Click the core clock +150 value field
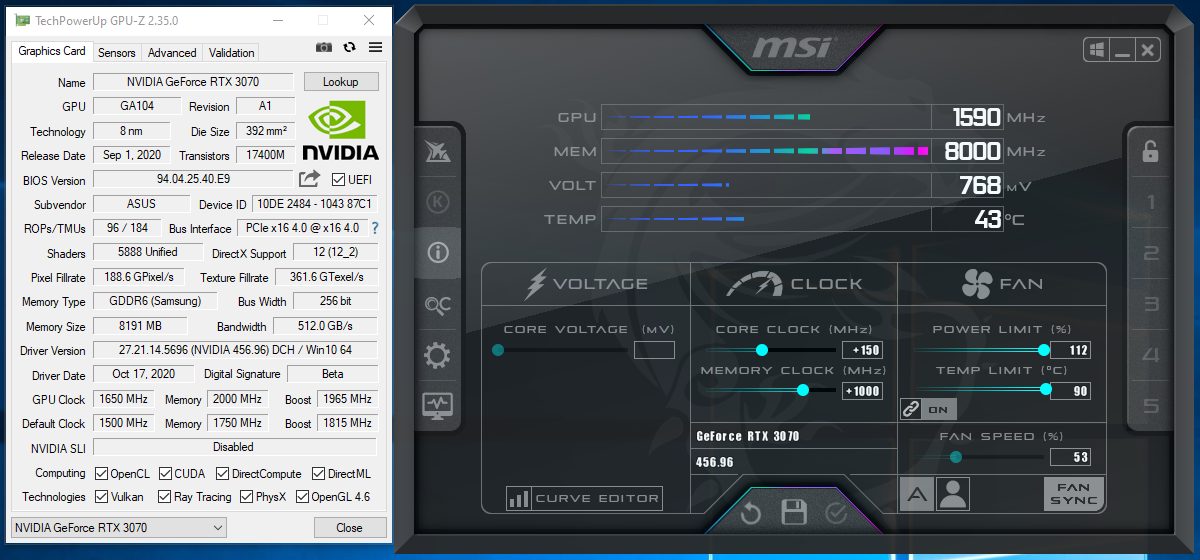 (863, 350)
